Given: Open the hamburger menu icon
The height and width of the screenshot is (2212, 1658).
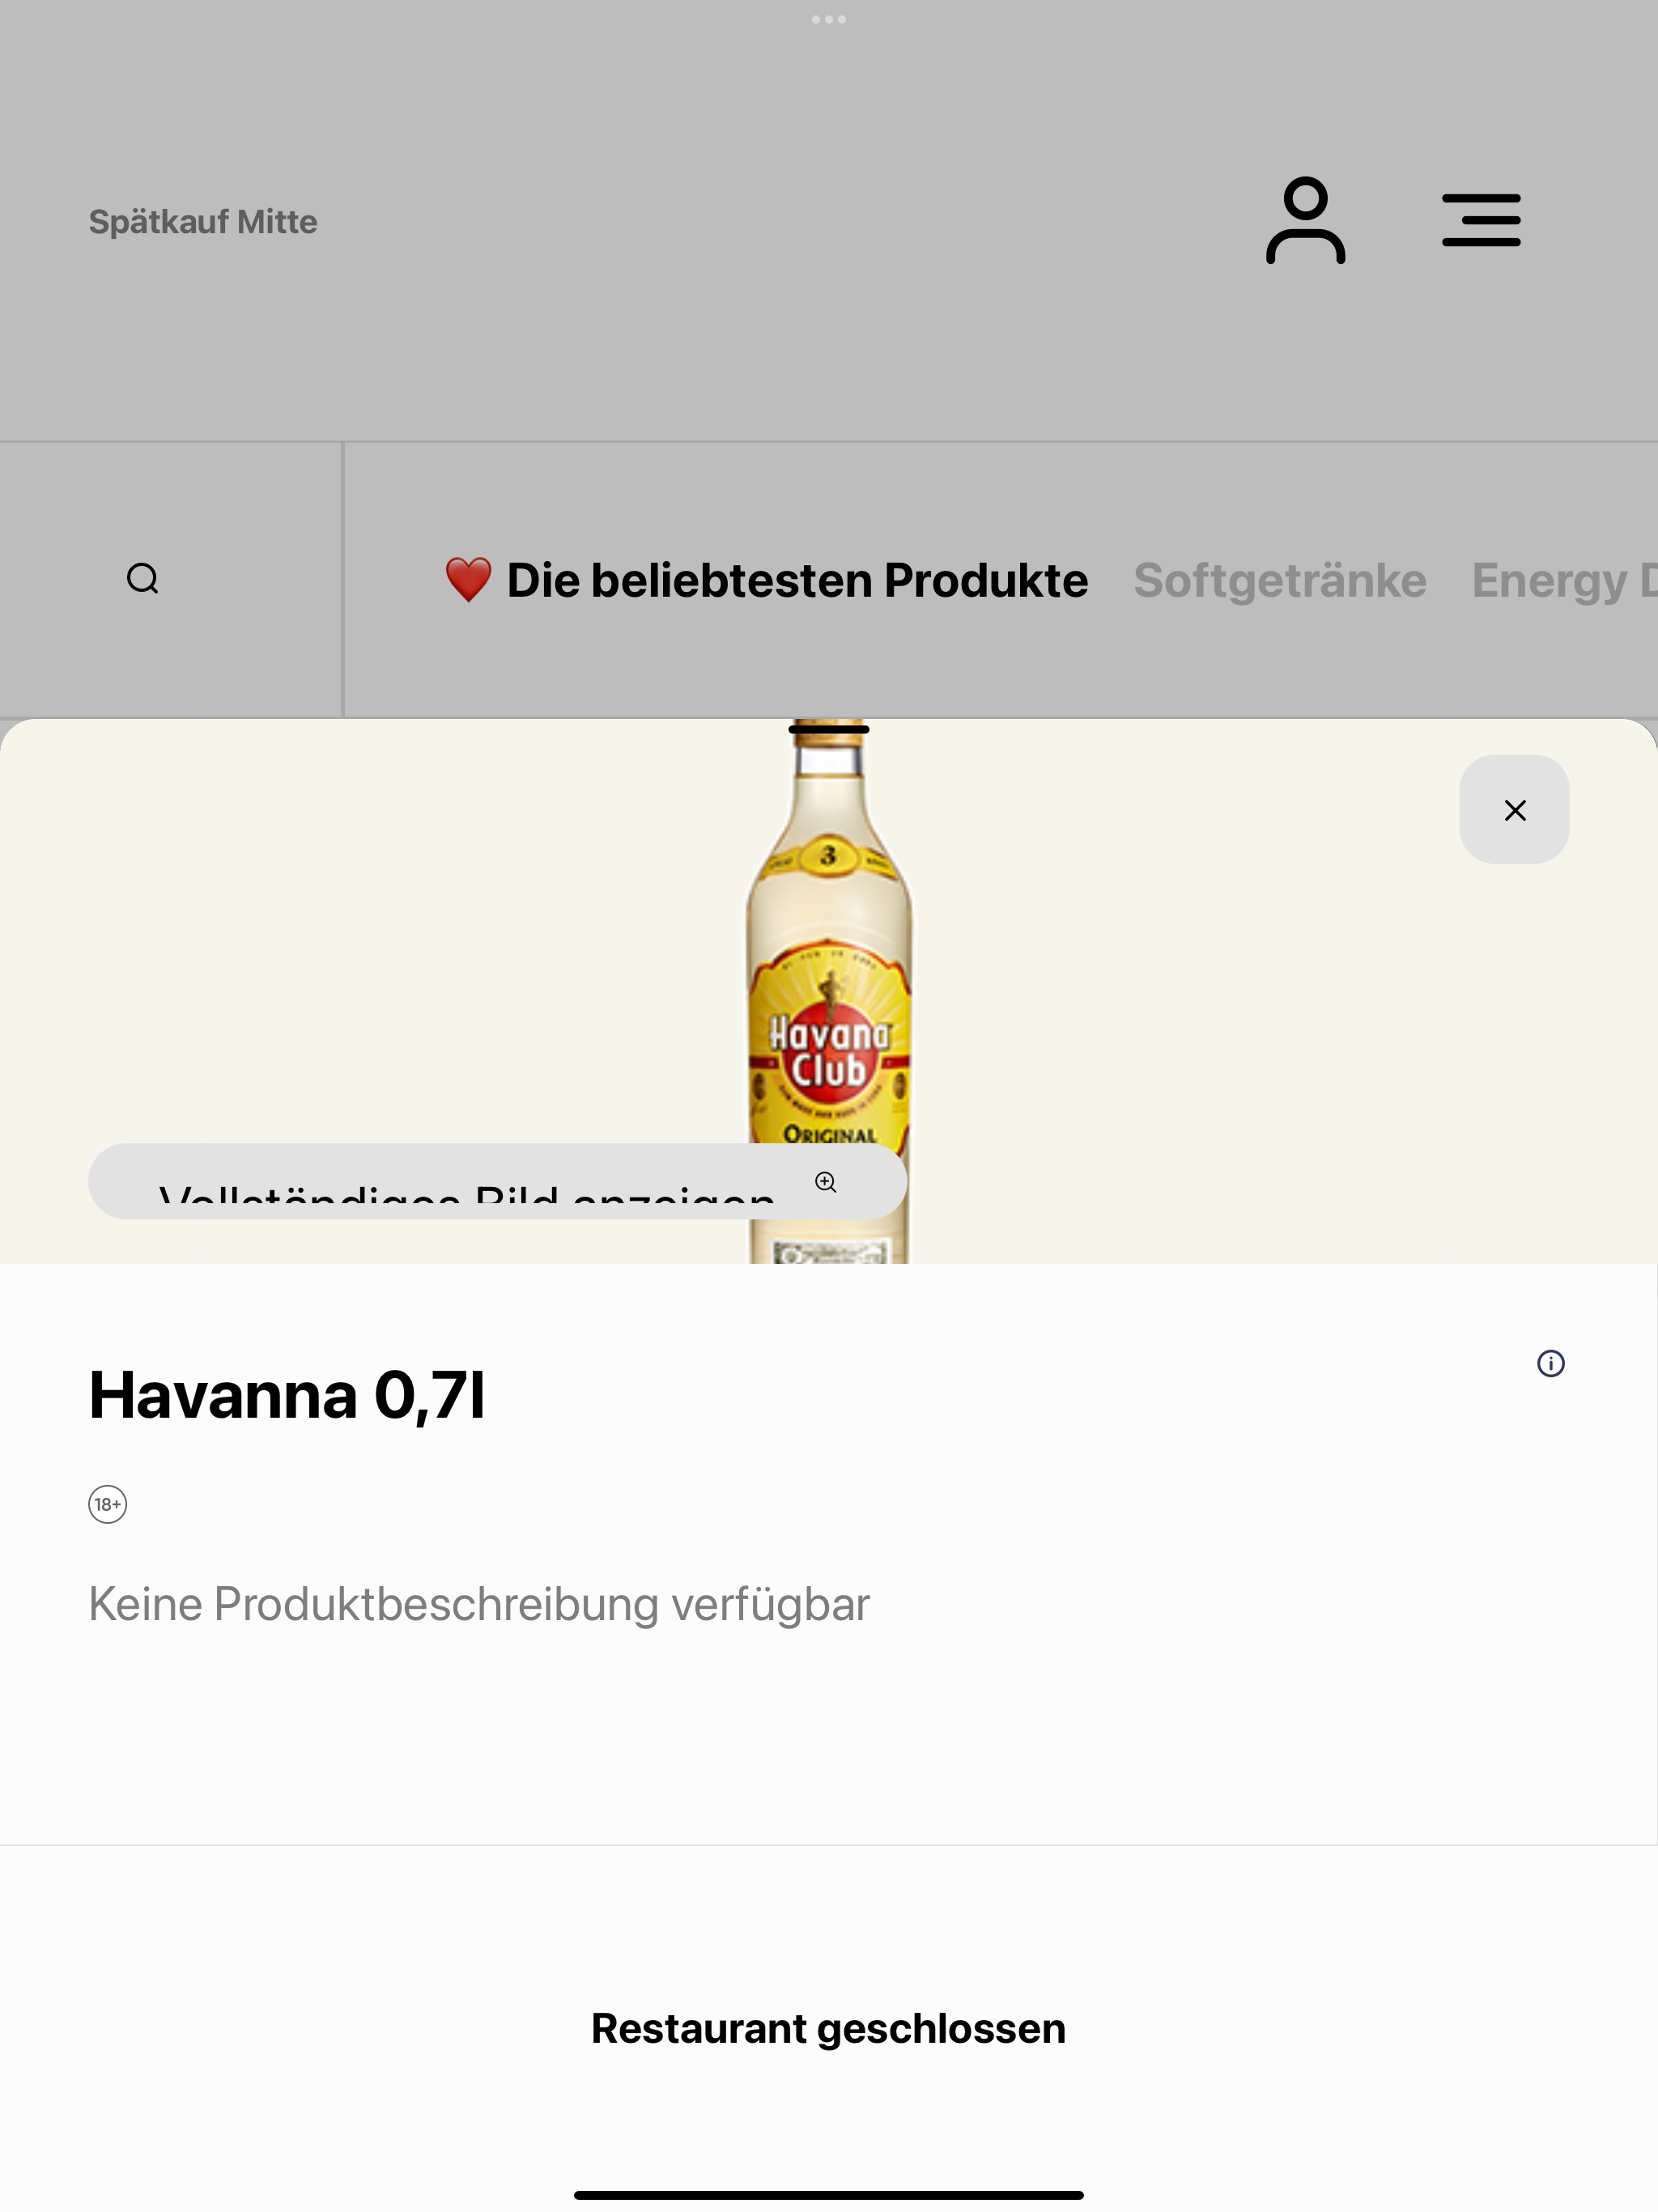Looking at the screenshot, I should (1481, 221).
